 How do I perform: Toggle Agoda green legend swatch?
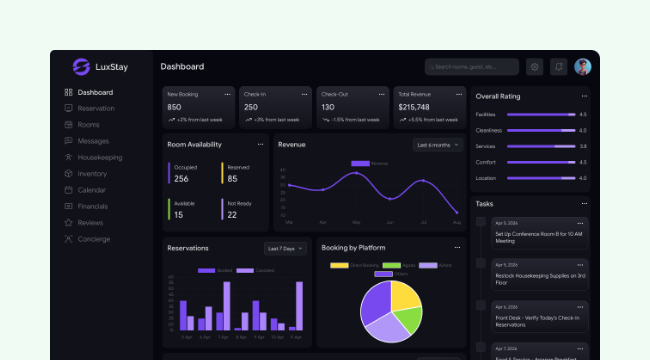point(391,265)
